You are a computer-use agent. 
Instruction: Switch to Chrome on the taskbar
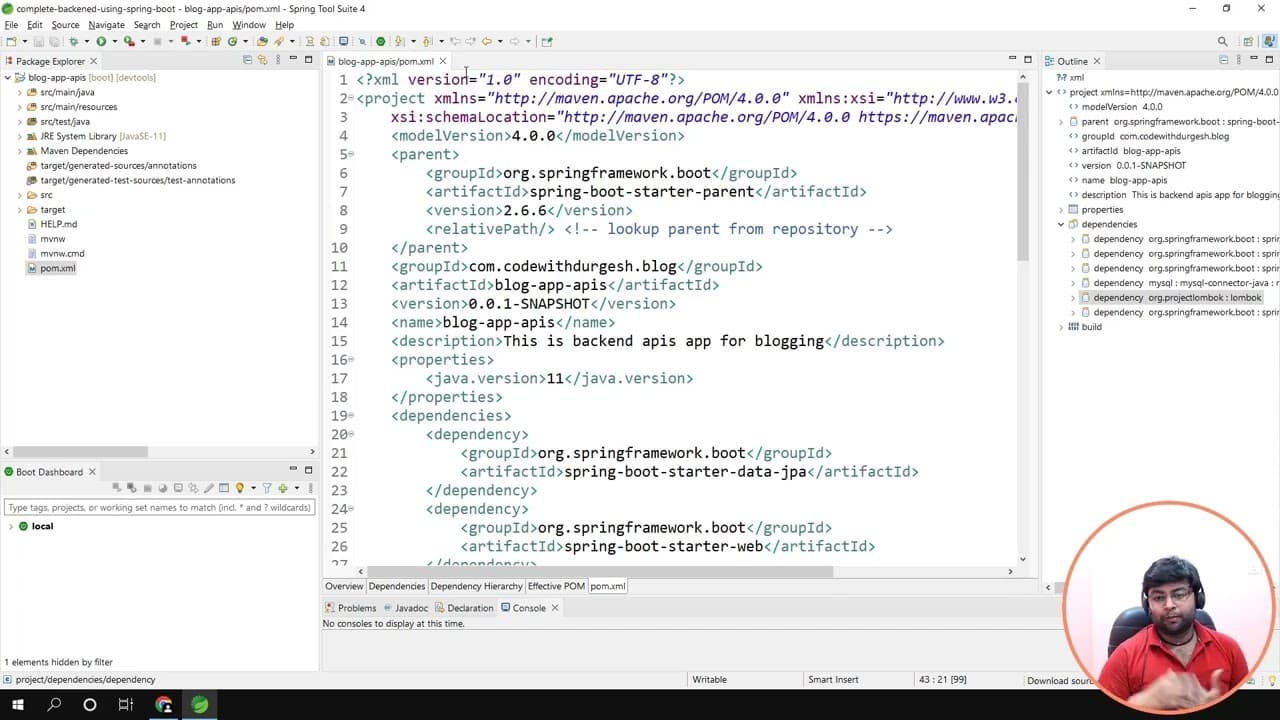(163, 704)
